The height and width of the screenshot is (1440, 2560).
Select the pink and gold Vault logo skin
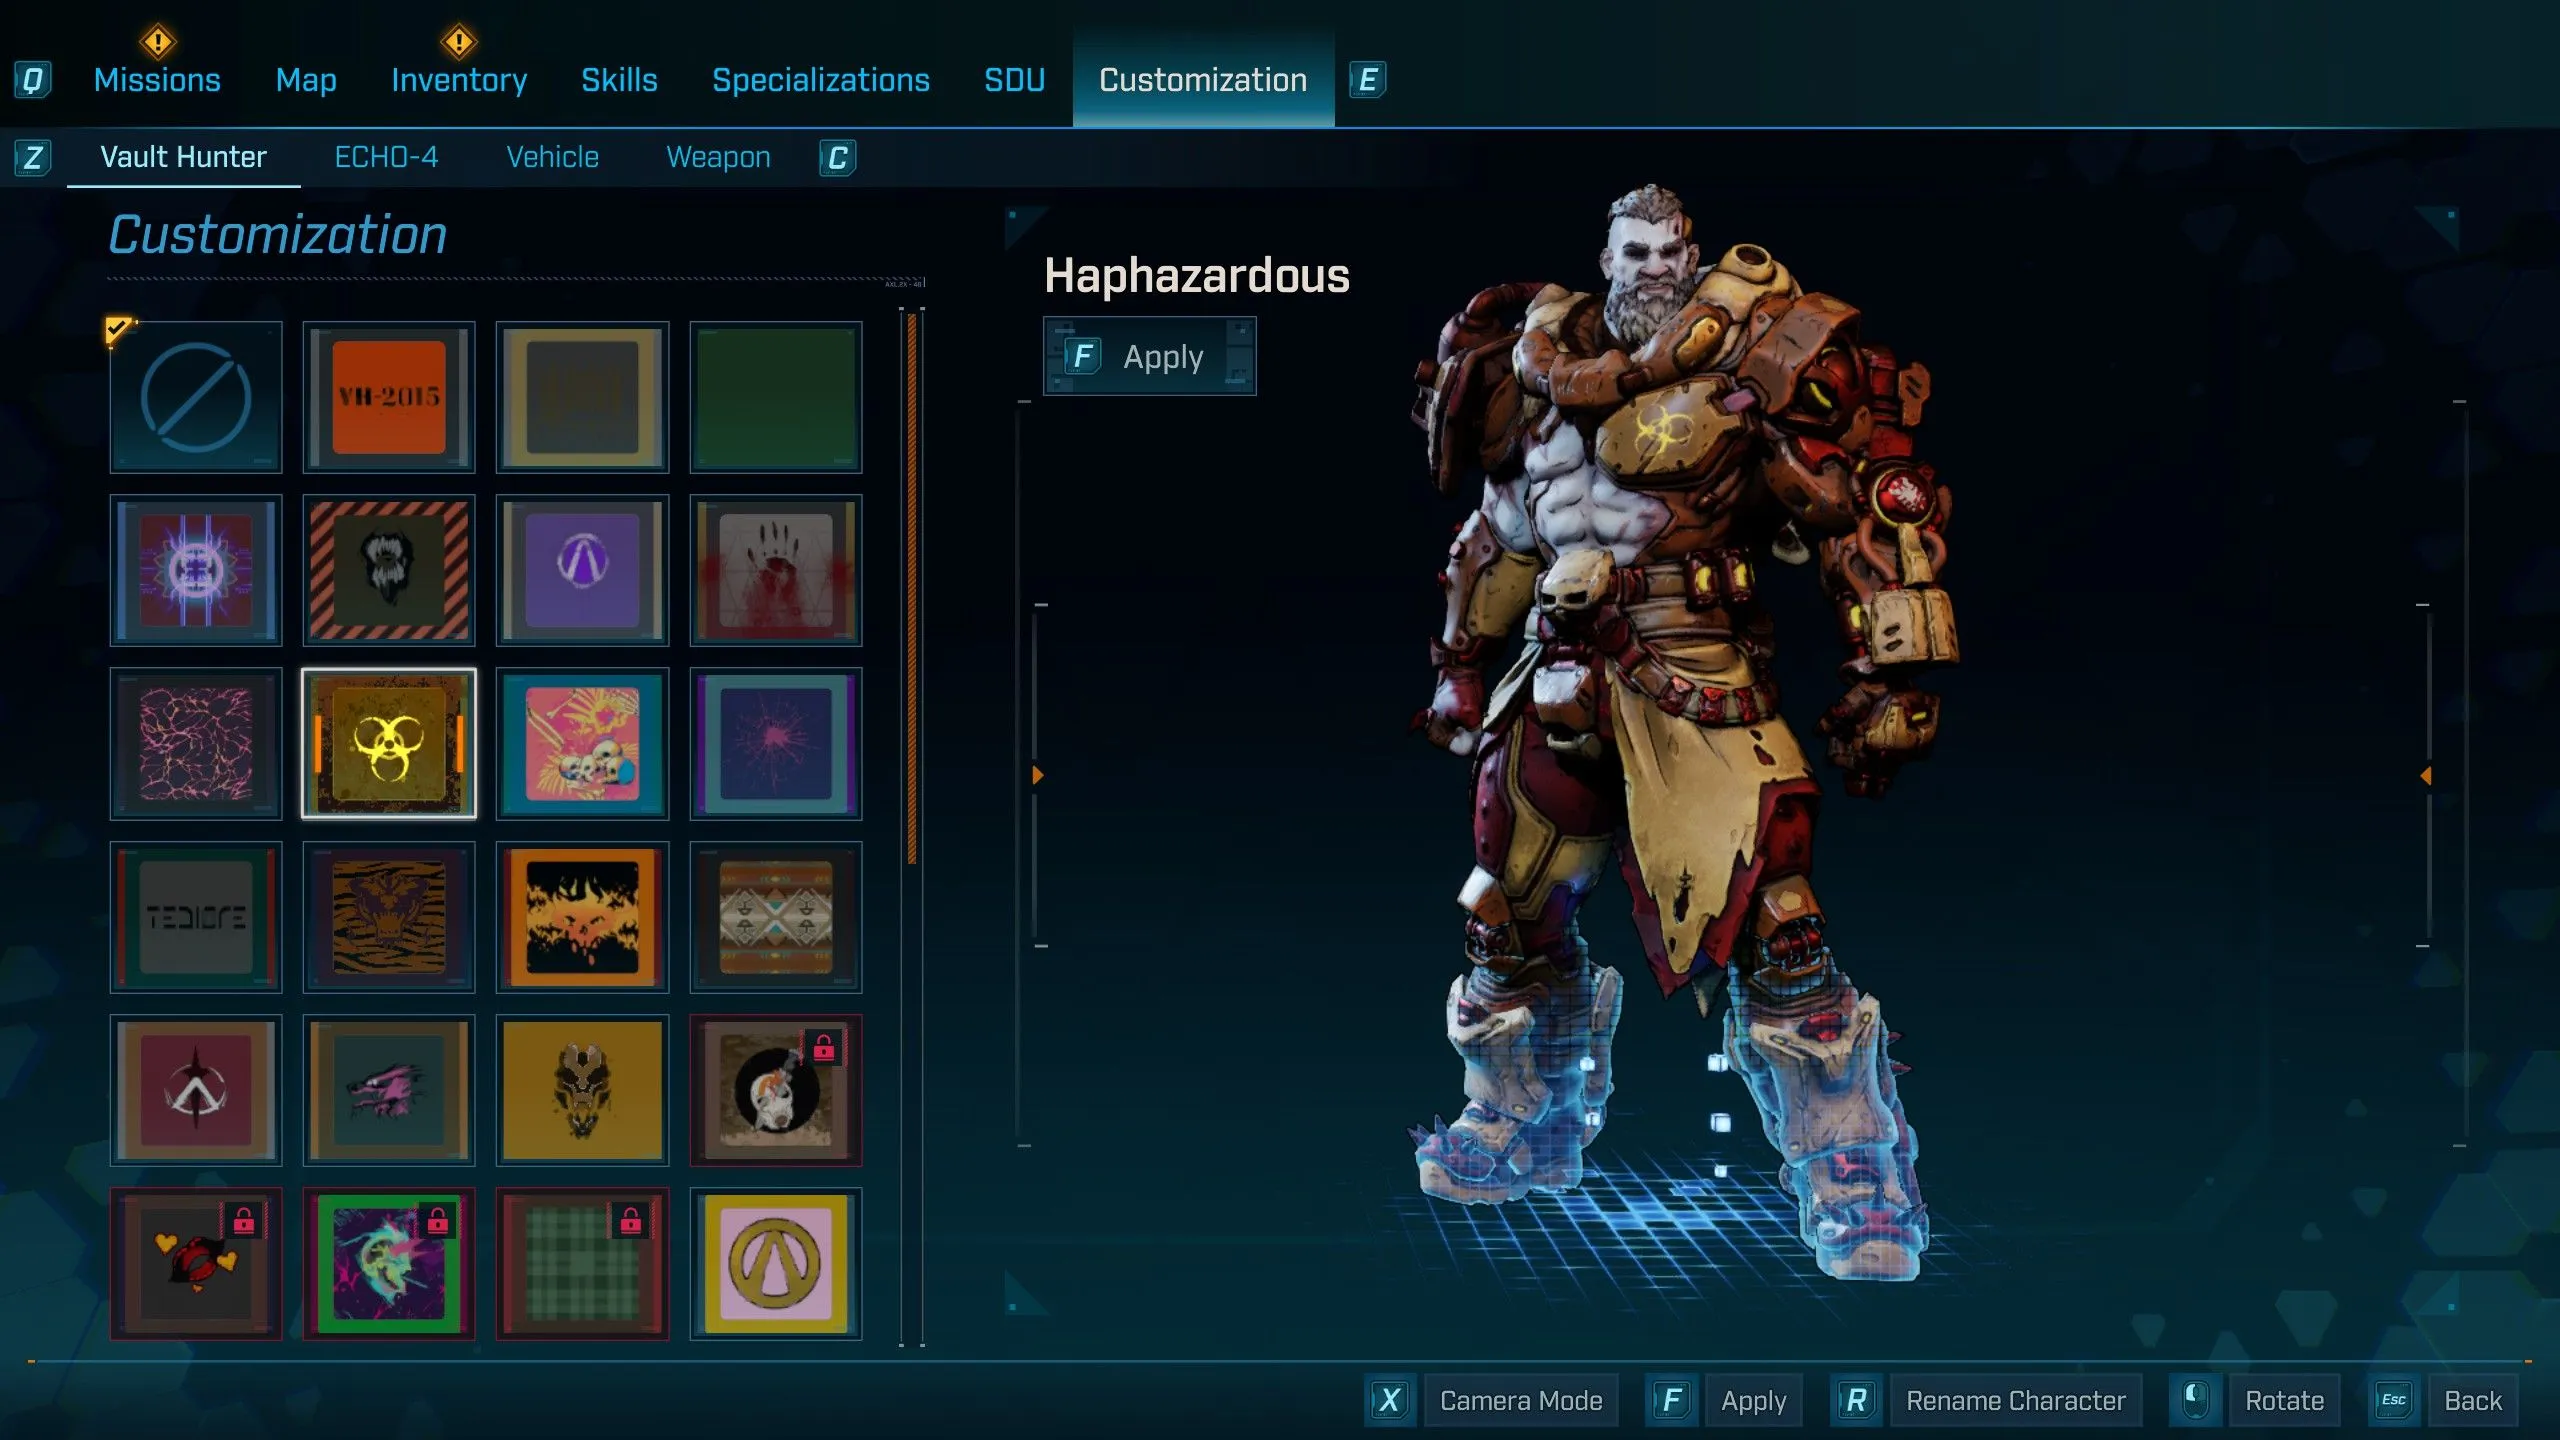coord(776,1263)
